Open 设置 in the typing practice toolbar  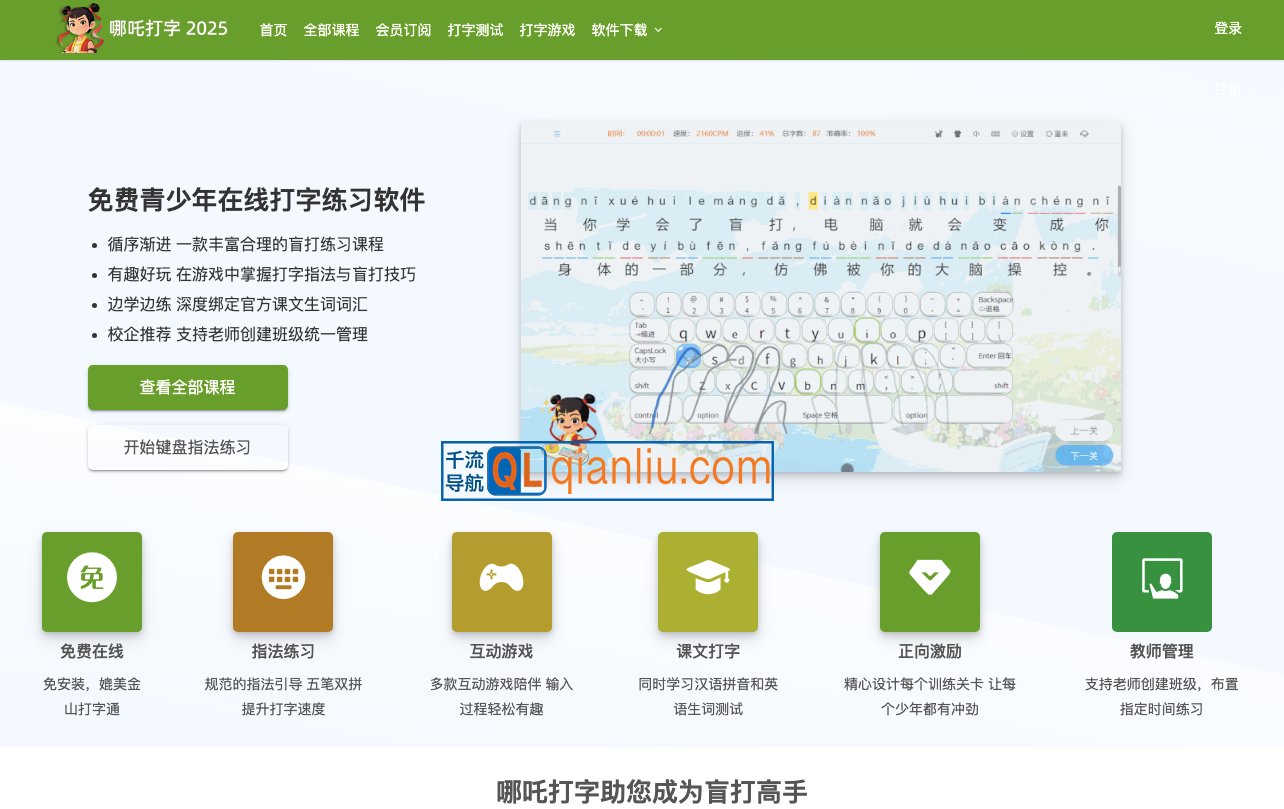point(1022,133)
